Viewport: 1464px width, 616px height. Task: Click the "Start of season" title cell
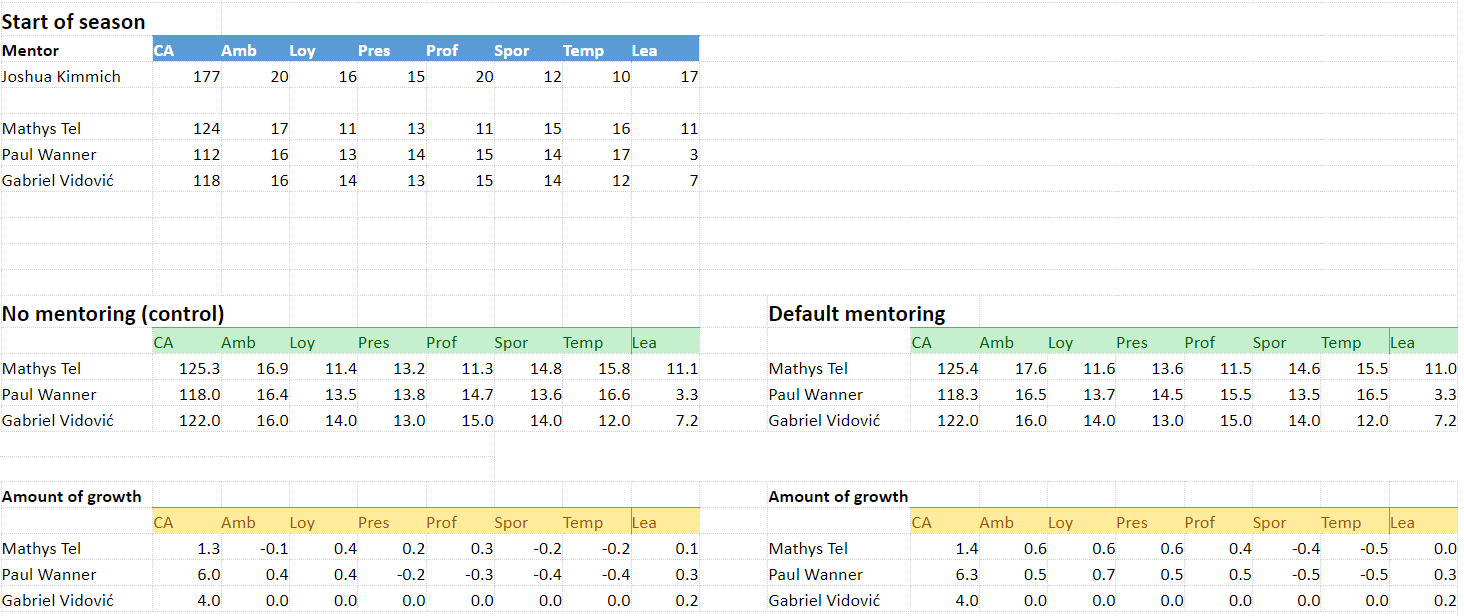[x=74, y=21]
